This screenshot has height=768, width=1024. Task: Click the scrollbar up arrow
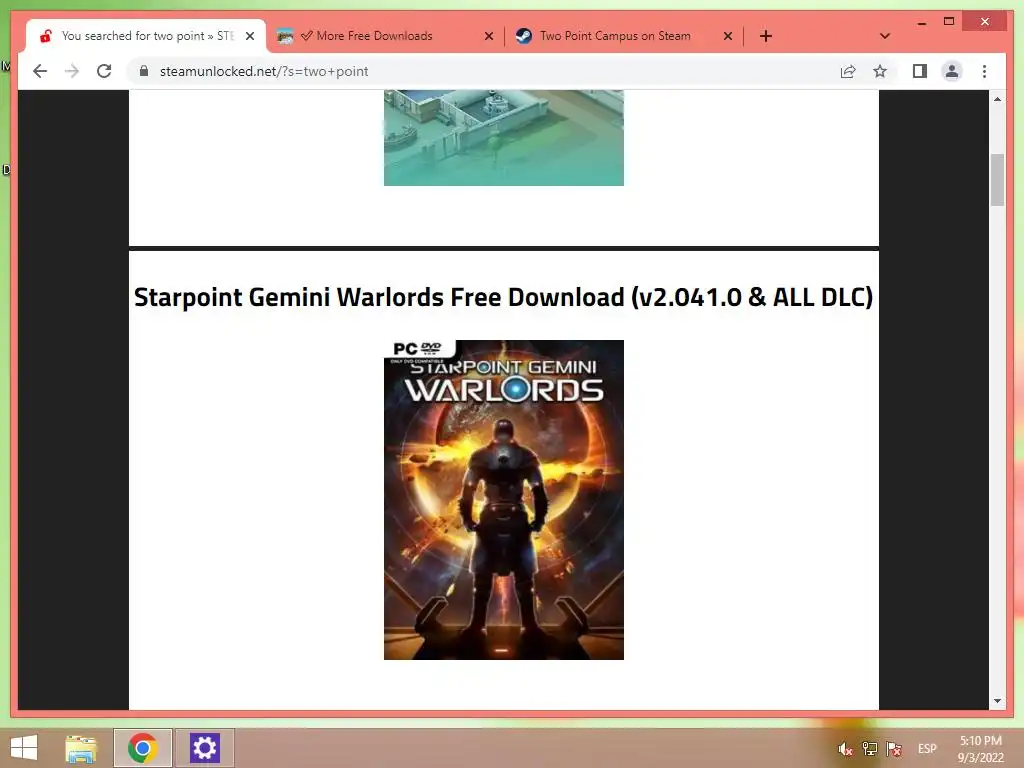tap(997, 99)
